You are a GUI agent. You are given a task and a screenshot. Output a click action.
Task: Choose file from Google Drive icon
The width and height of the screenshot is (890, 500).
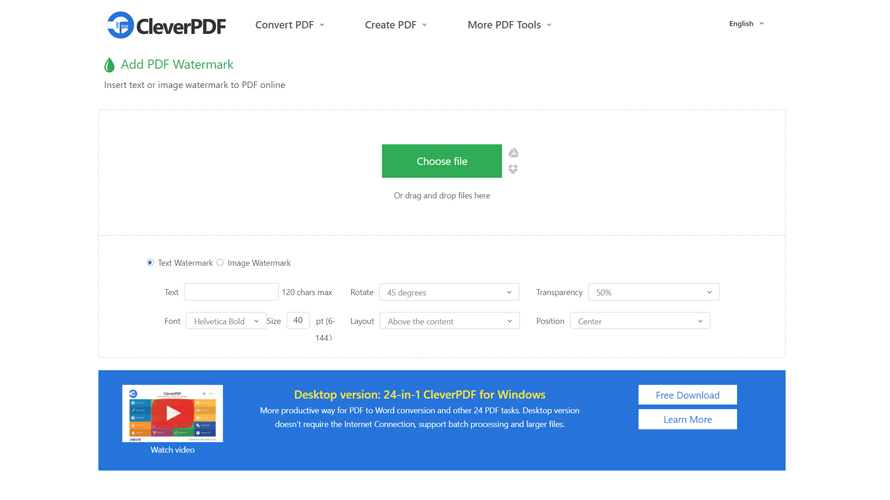pyautogui.click(x=513, y=153)
